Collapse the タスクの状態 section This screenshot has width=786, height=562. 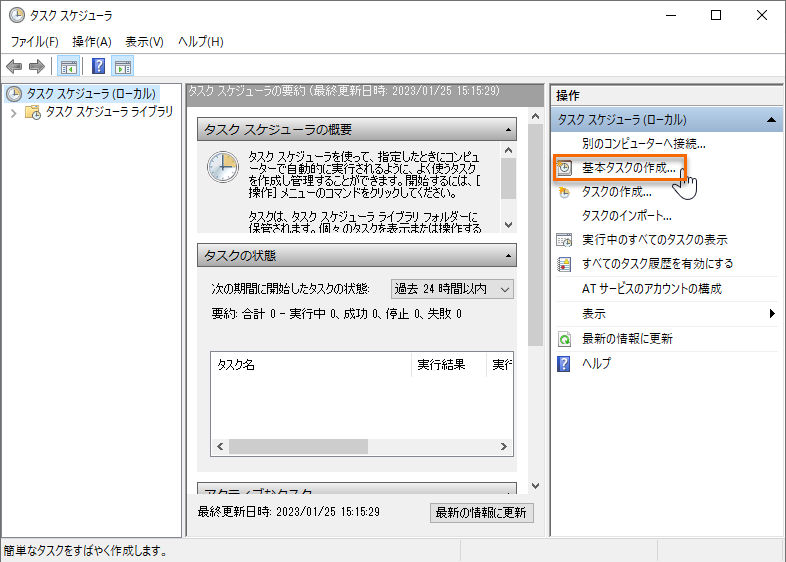pyautogui.click(x=508, y=255)
